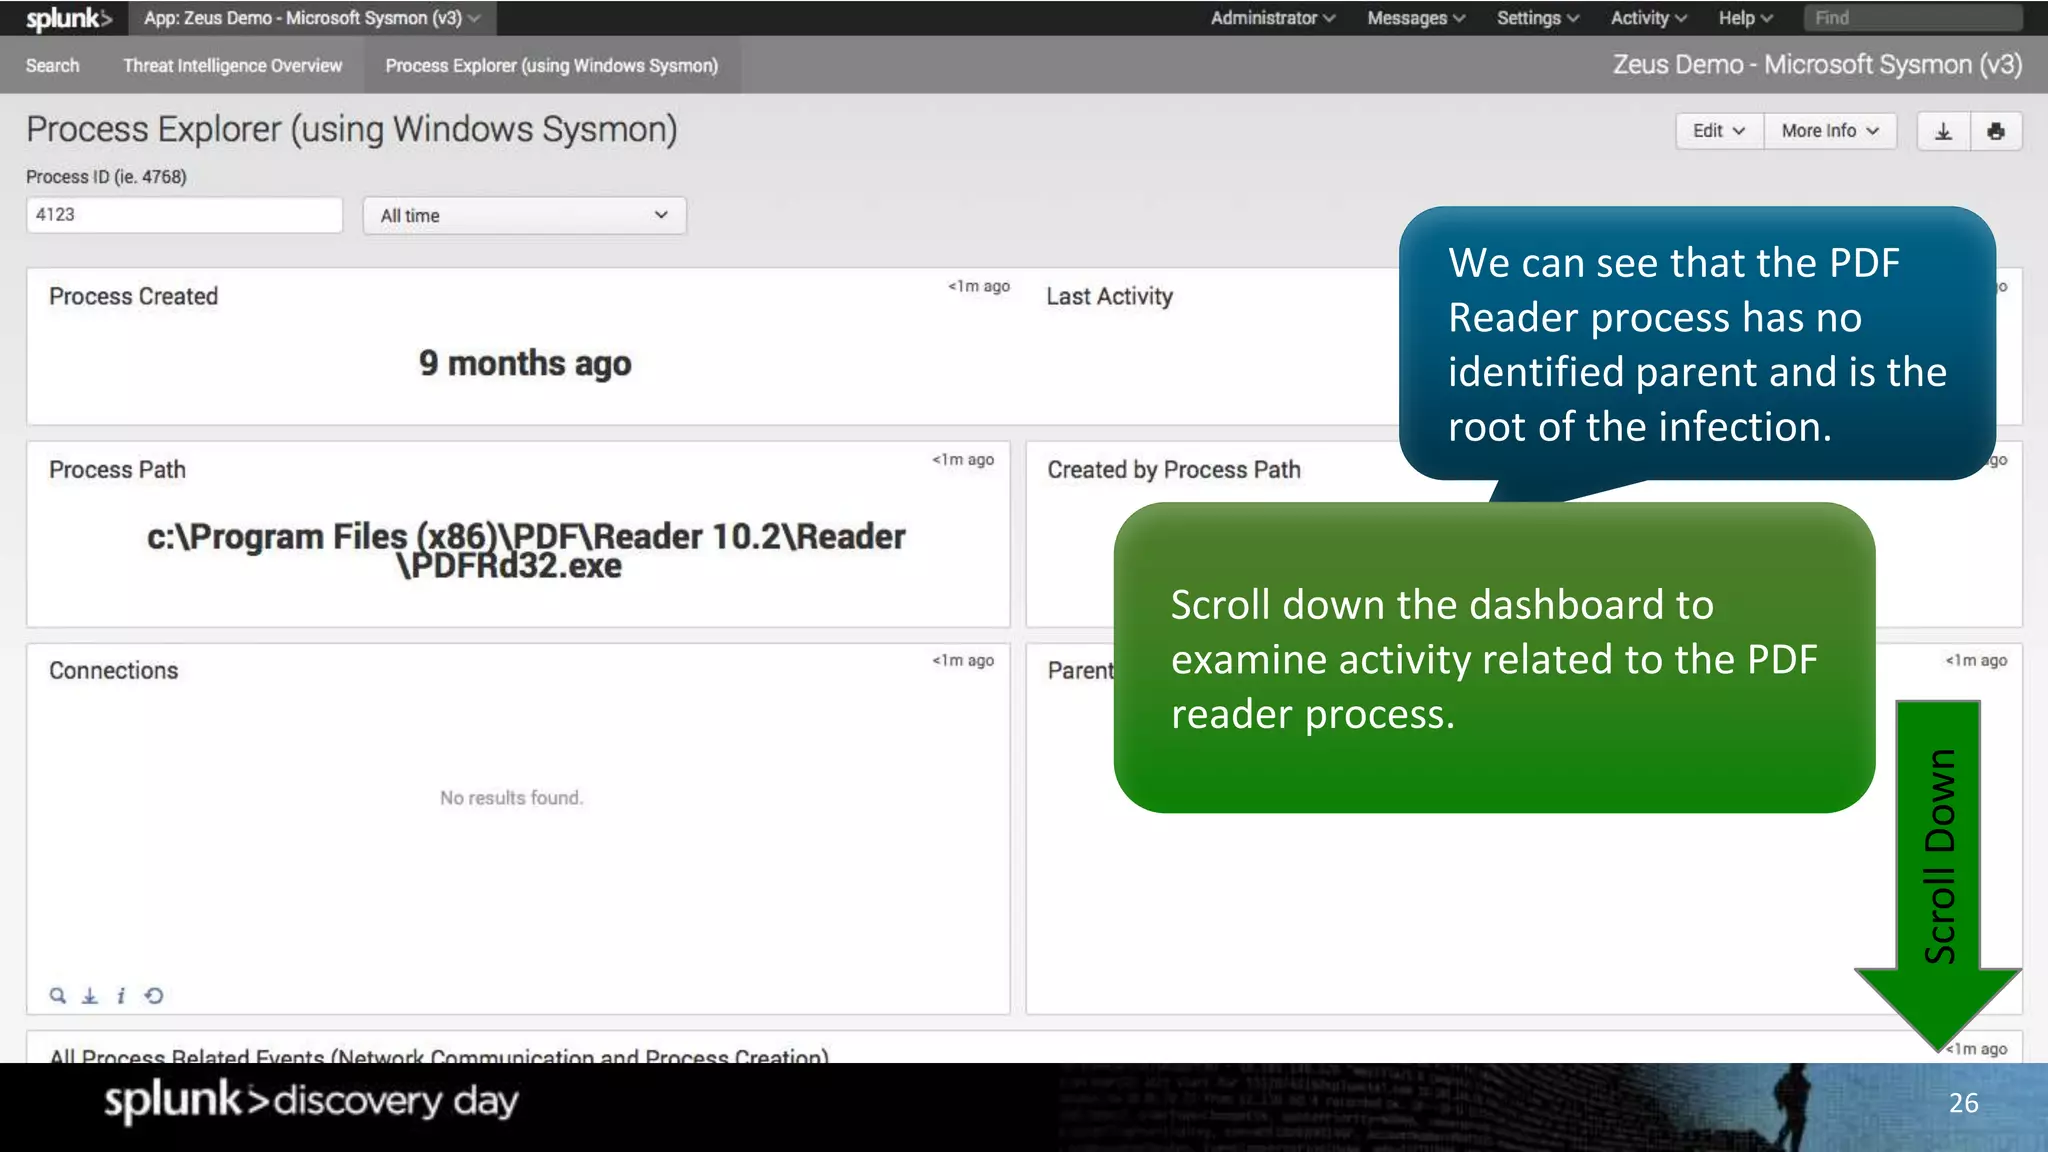Click the No results found message

point(511,798)
